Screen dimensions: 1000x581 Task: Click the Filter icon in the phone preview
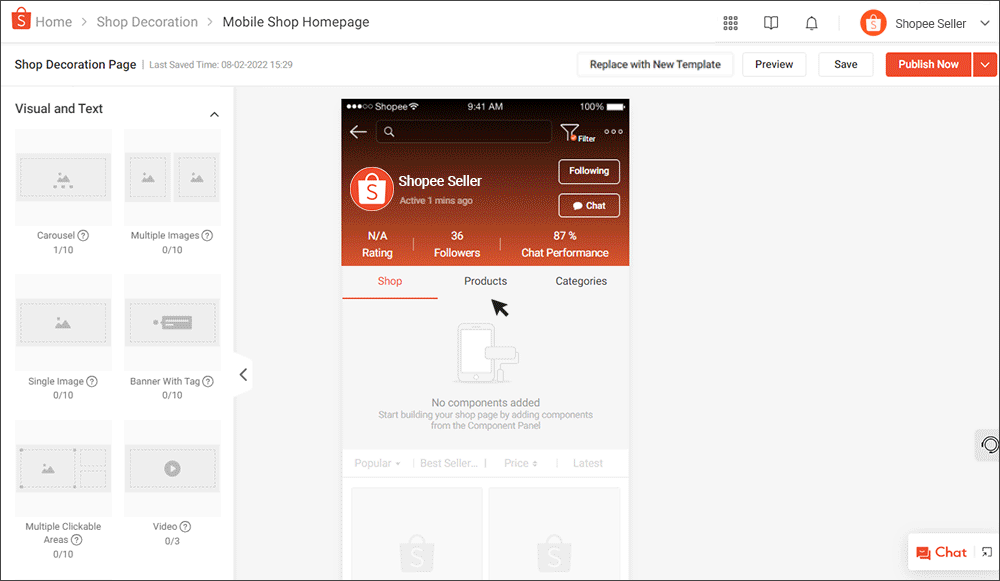click(570, 131)
